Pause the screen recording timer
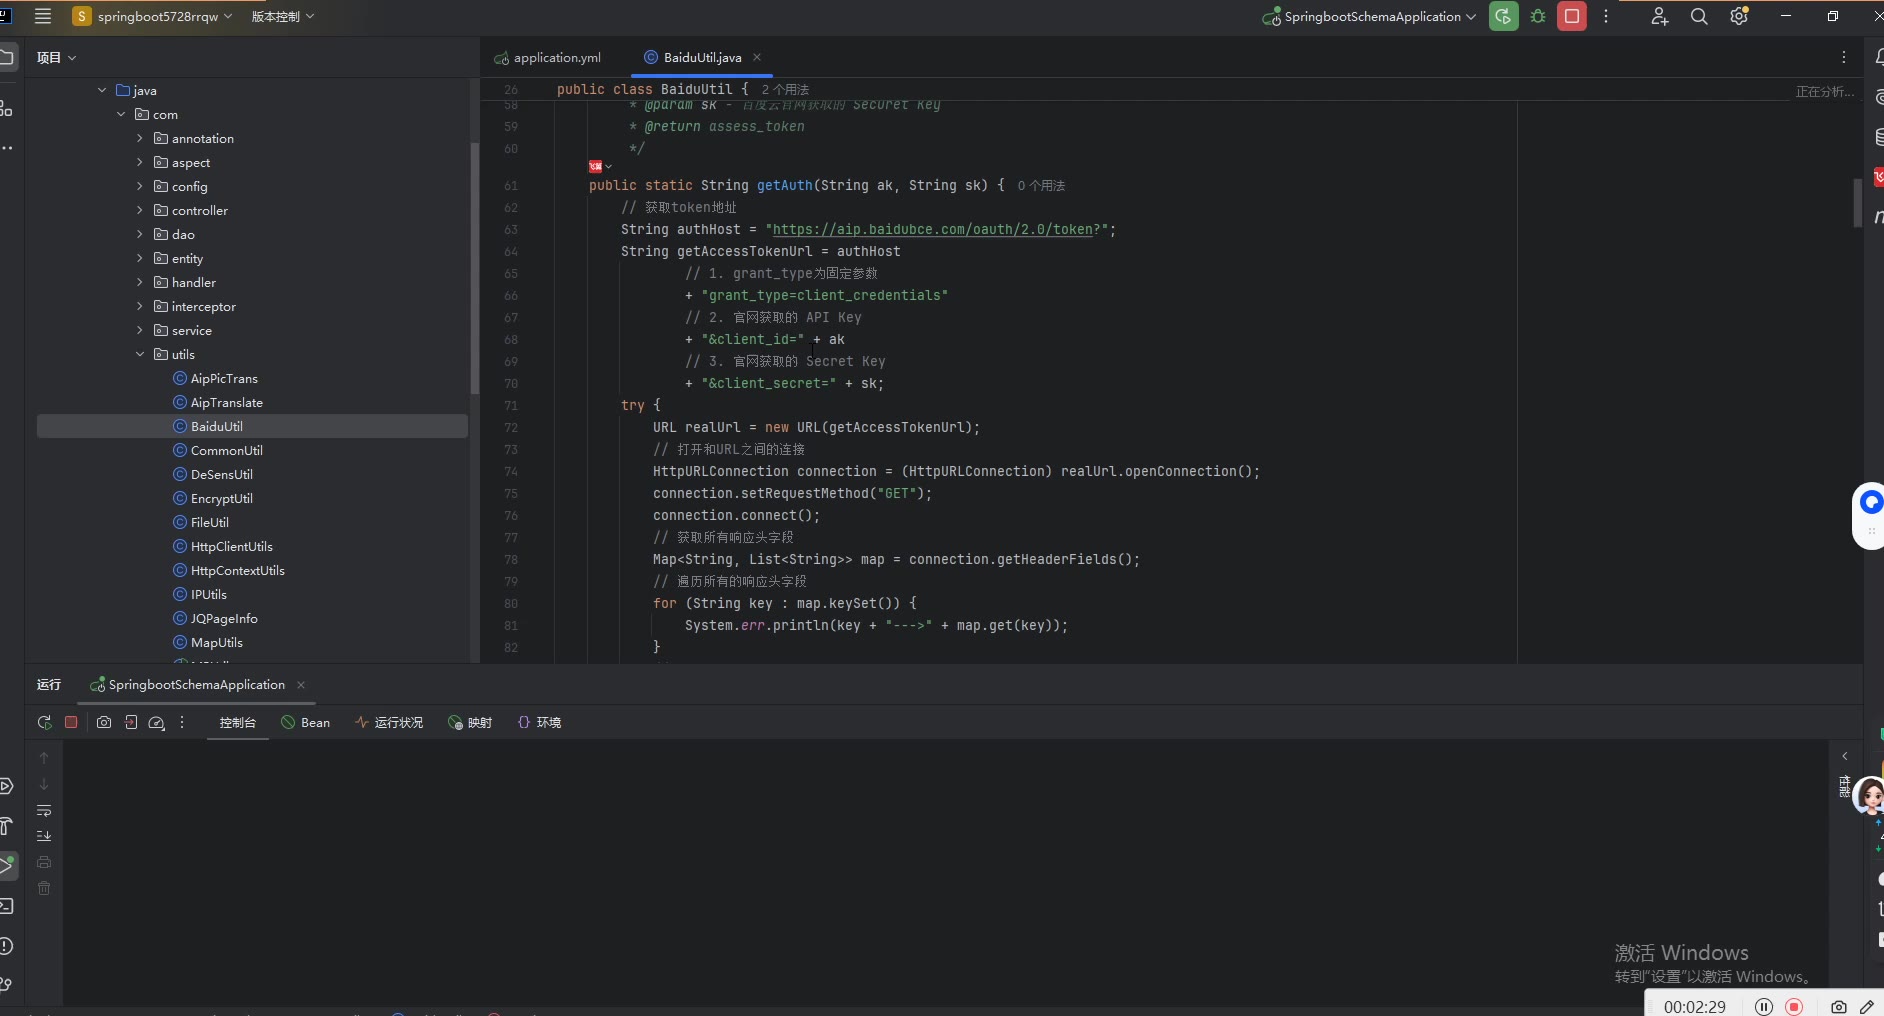 point(1764,1006)
